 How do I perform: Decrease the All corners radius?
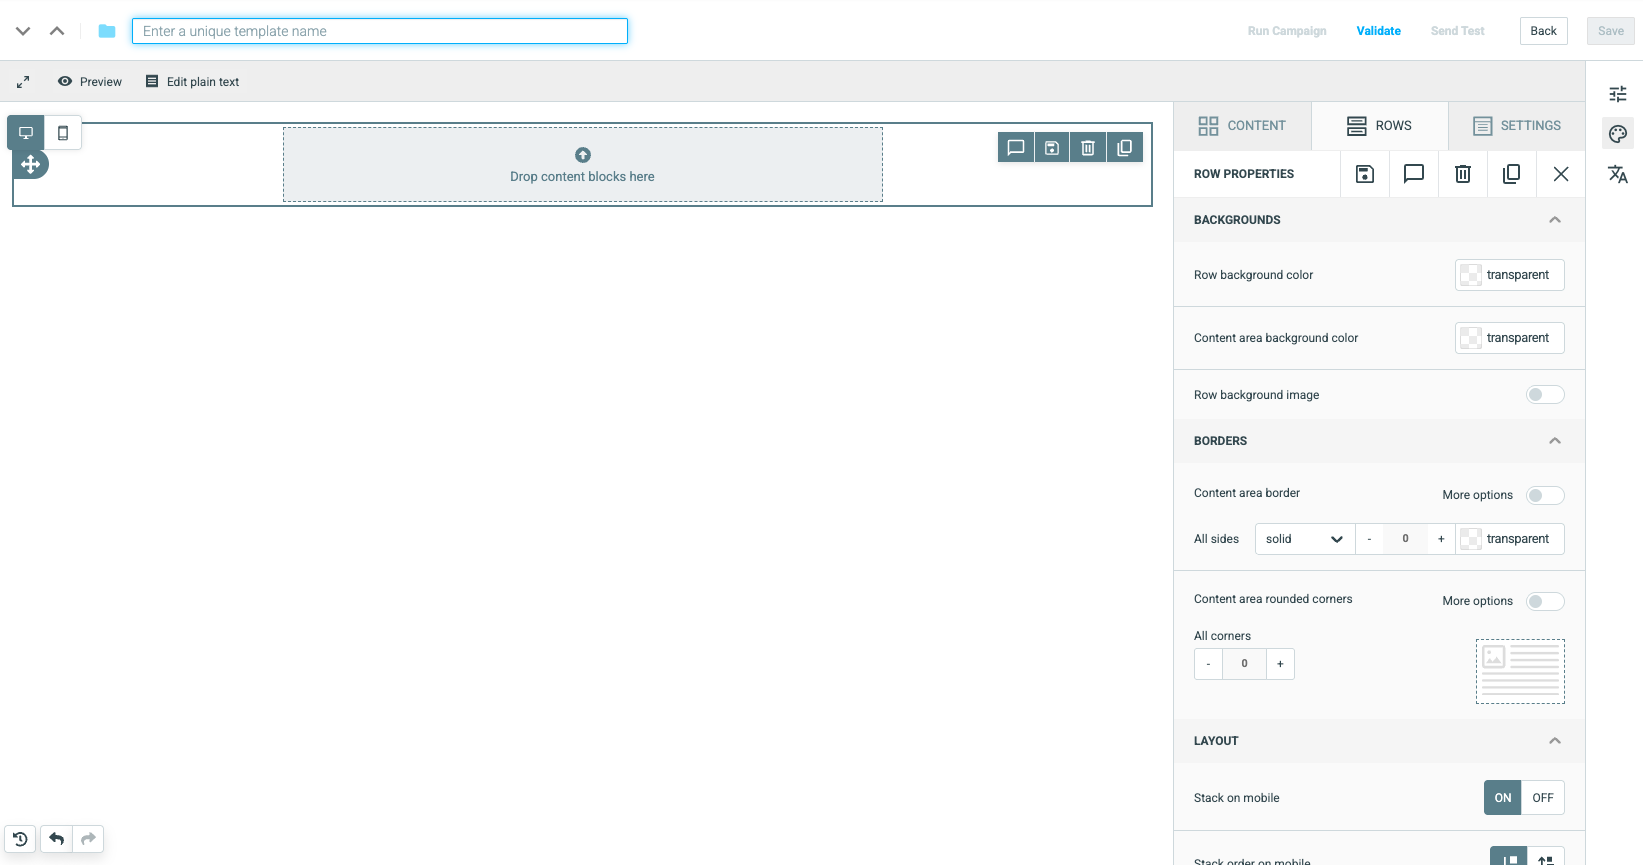coord(1208,664)
